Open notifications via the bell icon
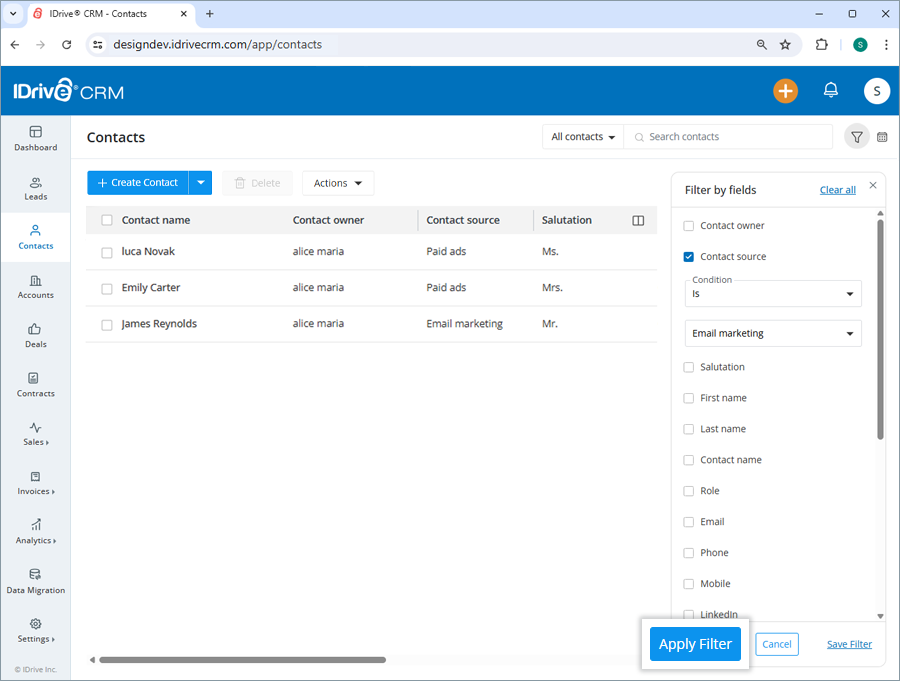The image size is (900, 681). [830, 90]
